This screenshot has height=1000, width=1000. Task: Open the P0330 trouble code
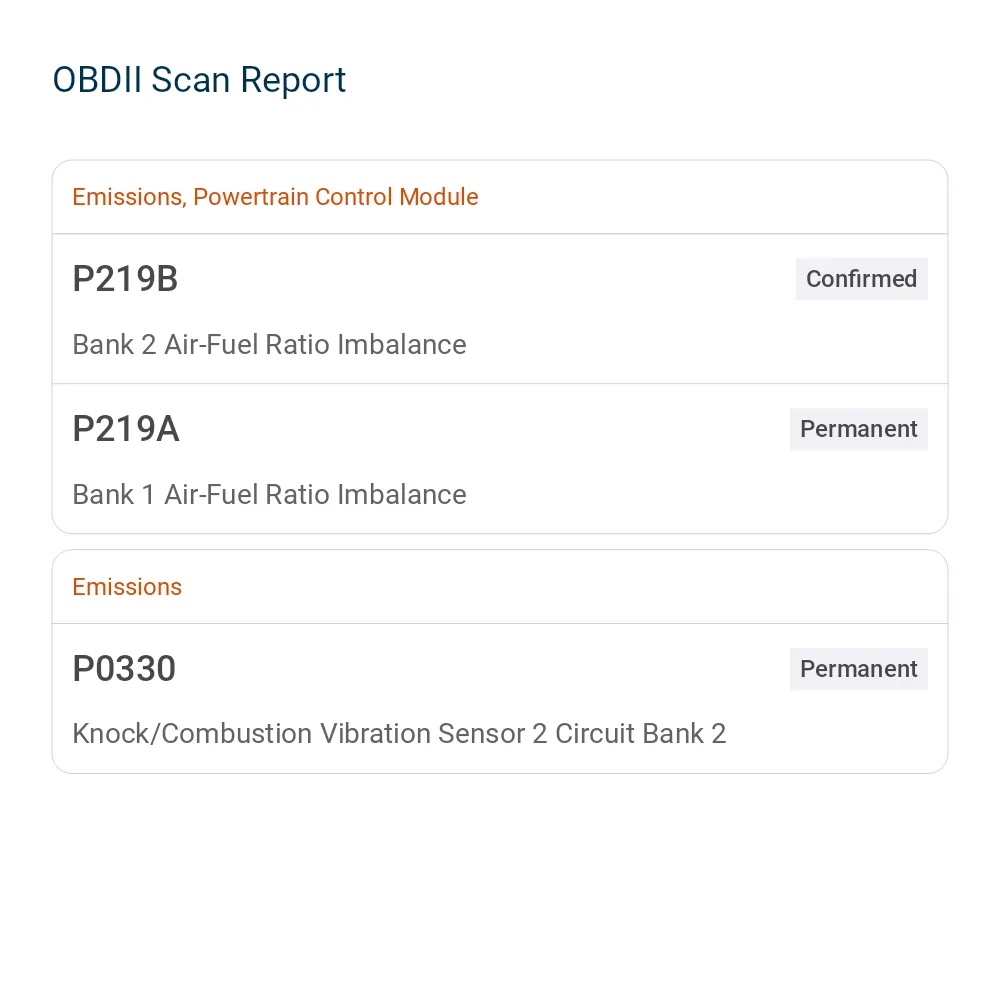click(124, 668)
